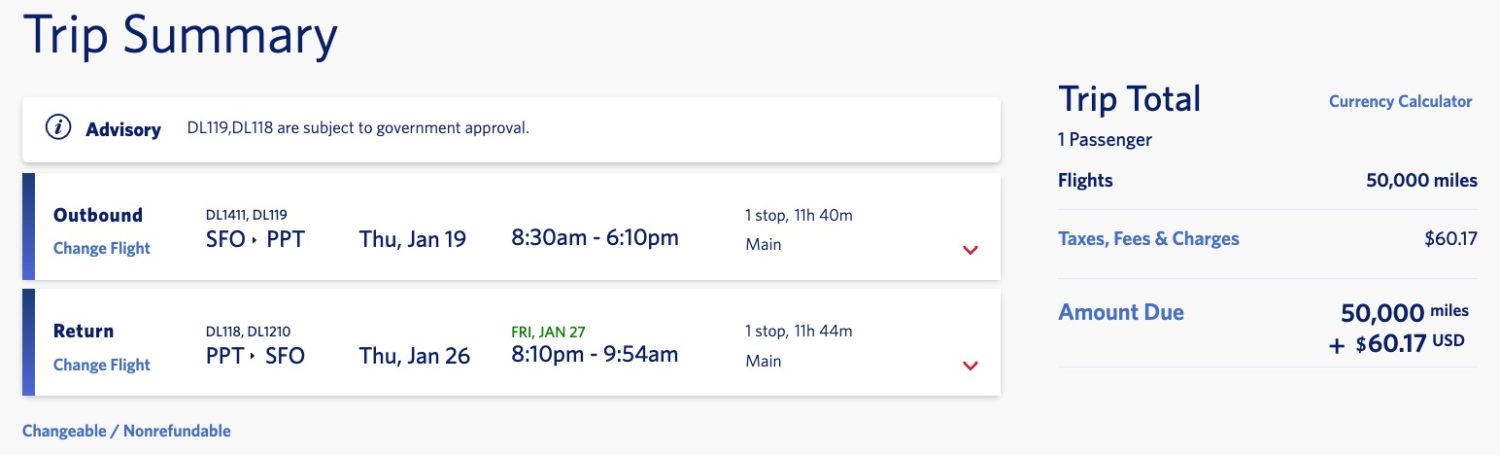Click the arrow icon between PPT and SFO
This screenshot has height=455, width=1500.
[x=255, y=356]
